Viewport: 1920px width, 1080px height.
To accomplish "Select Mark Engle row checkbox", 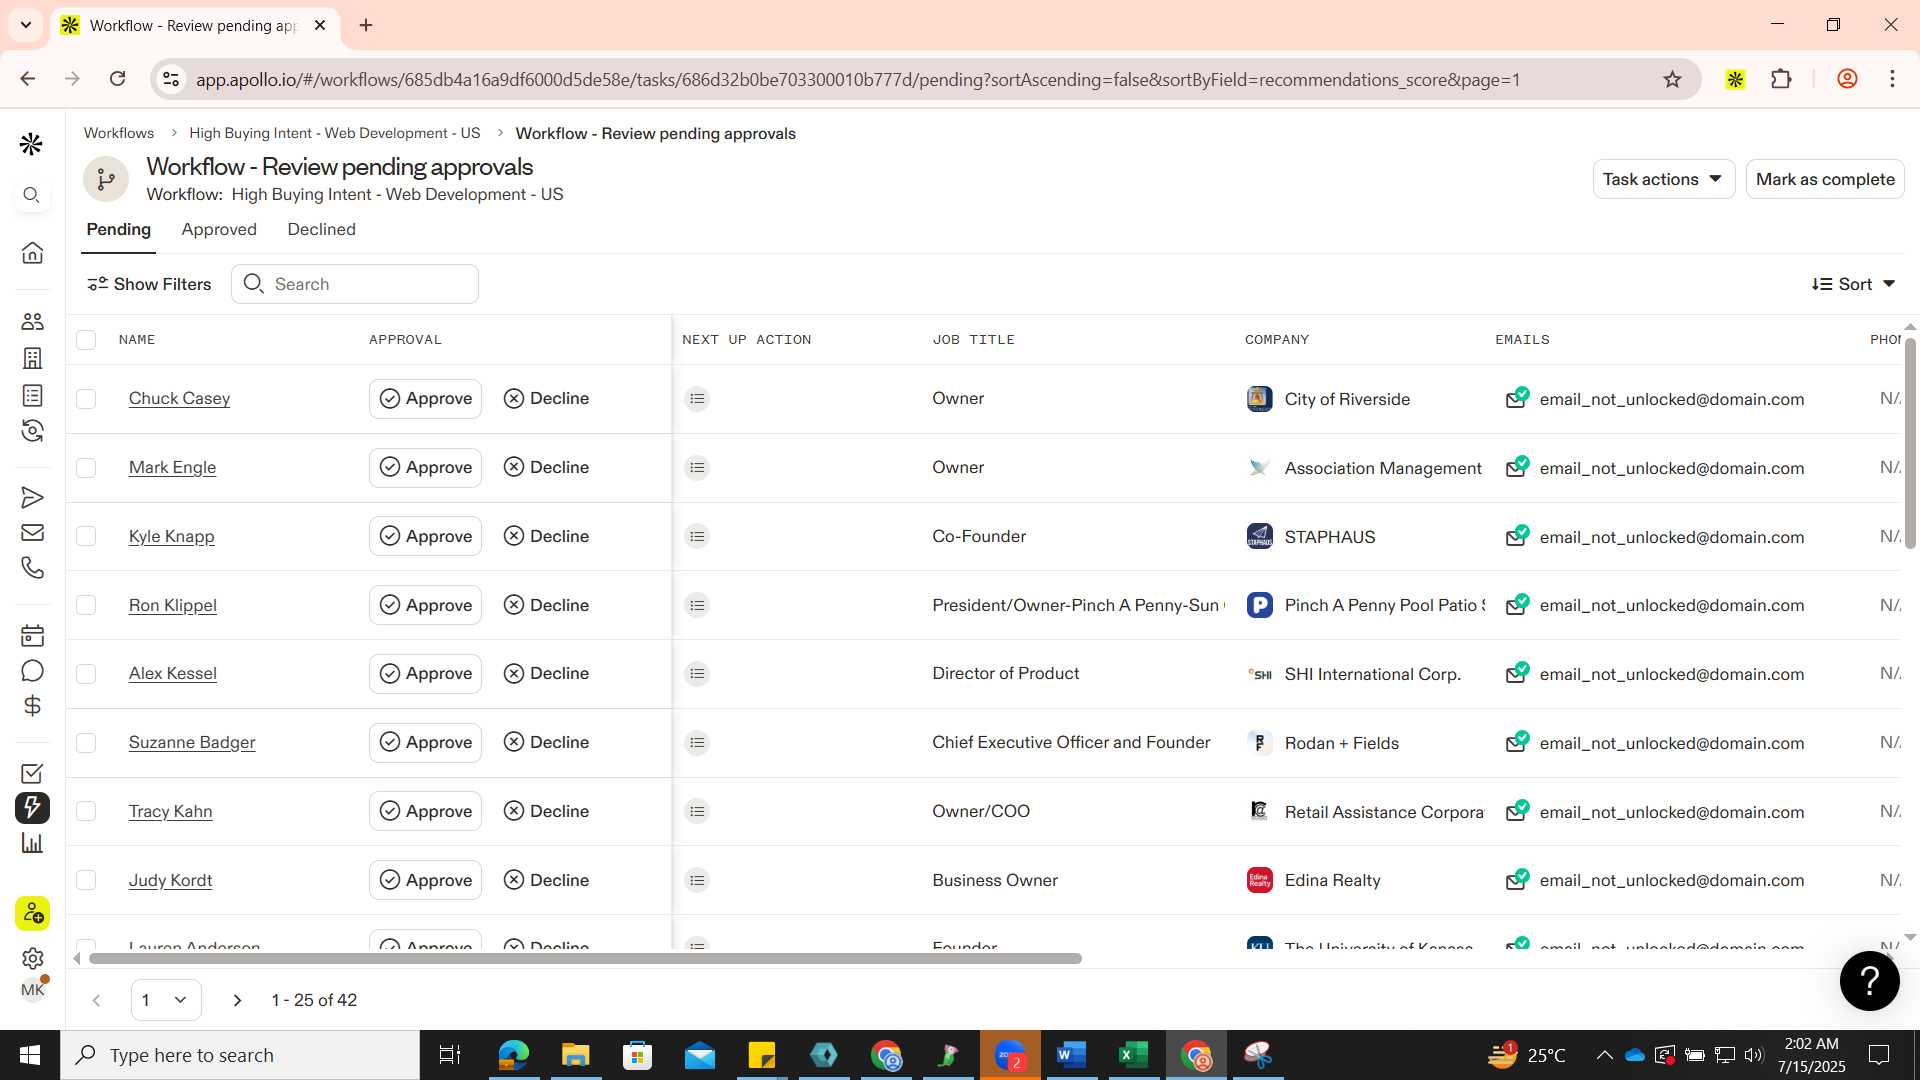I will click(86, 468).
